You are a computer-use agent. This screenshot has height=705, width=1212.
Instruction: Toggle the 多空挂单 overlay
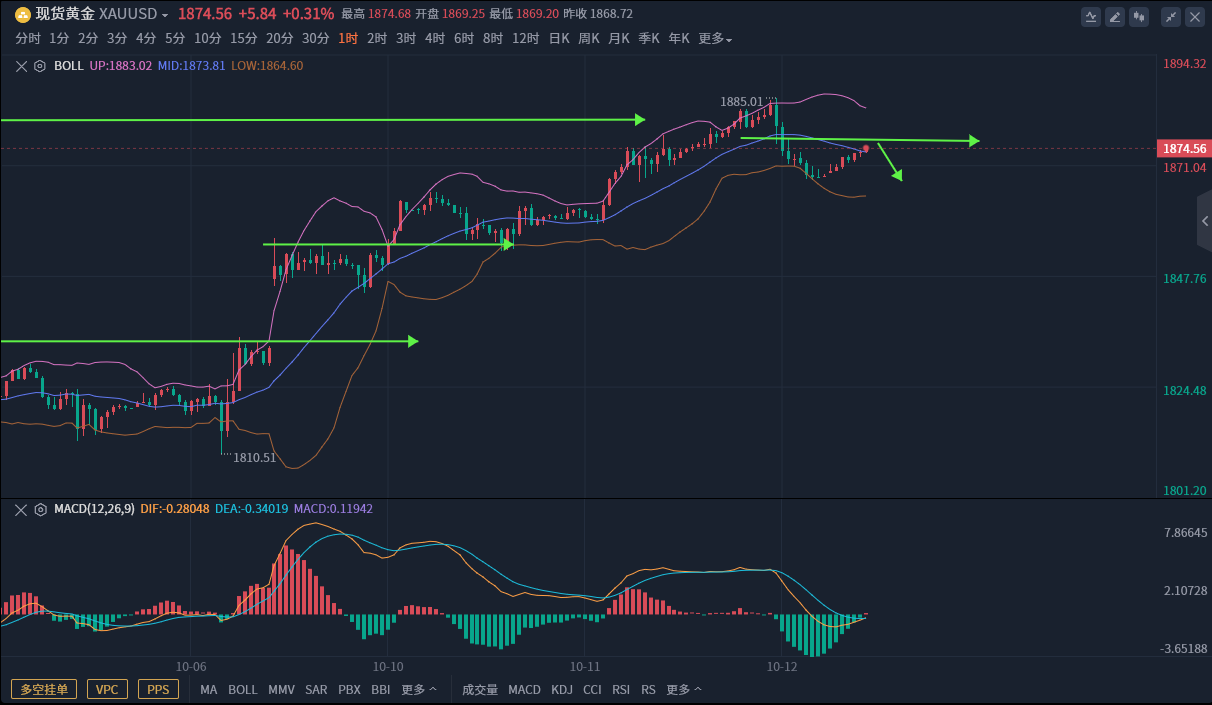(x=44, y=689)
